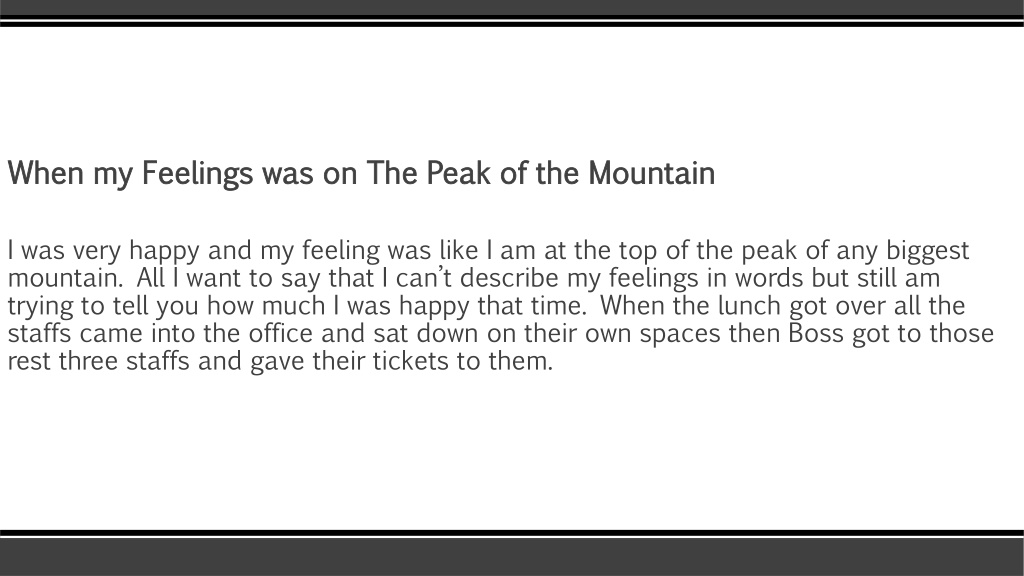1024x576 pixels.
Task: Click the dark gray bar at the bottom of slide
Action: [x=512, y=557]
